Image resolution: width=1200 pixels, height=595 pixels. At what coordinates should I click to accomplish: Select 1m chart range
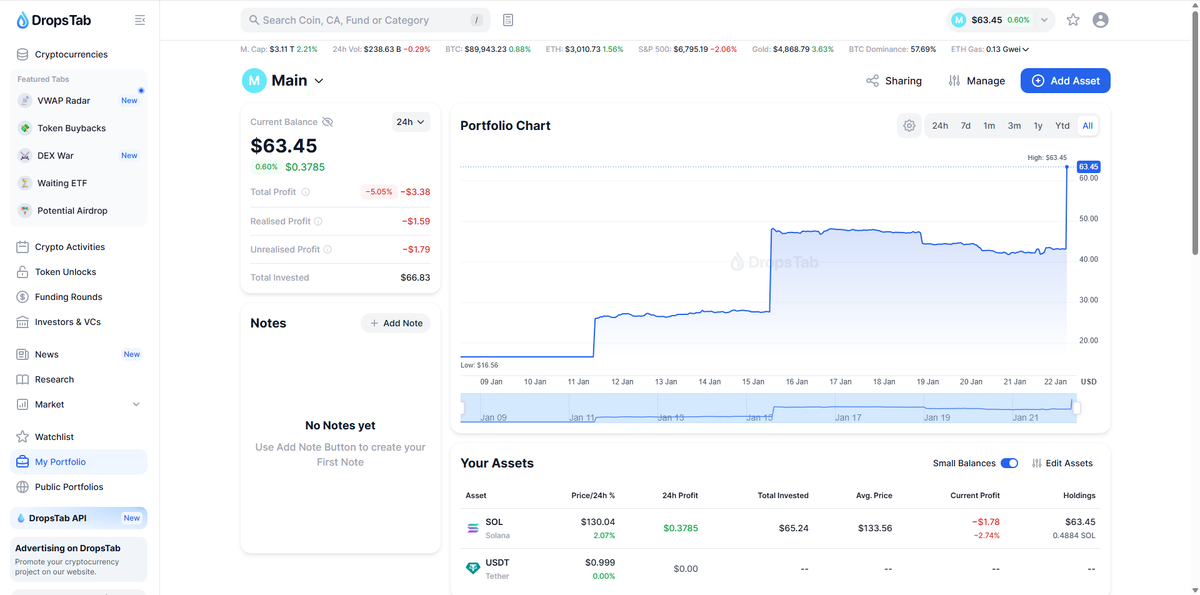pos(989,126)
